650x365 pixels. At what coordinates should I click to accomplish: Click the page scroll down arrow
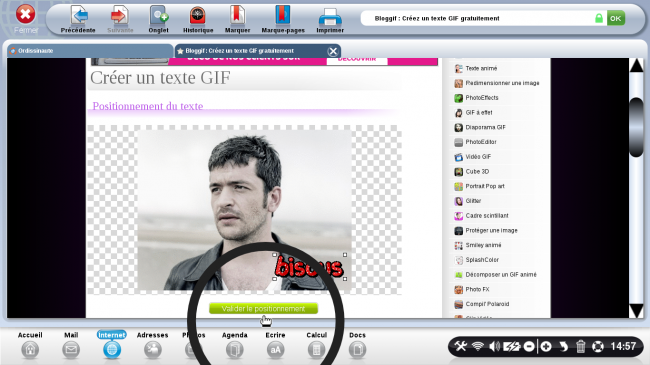[636, 311]
